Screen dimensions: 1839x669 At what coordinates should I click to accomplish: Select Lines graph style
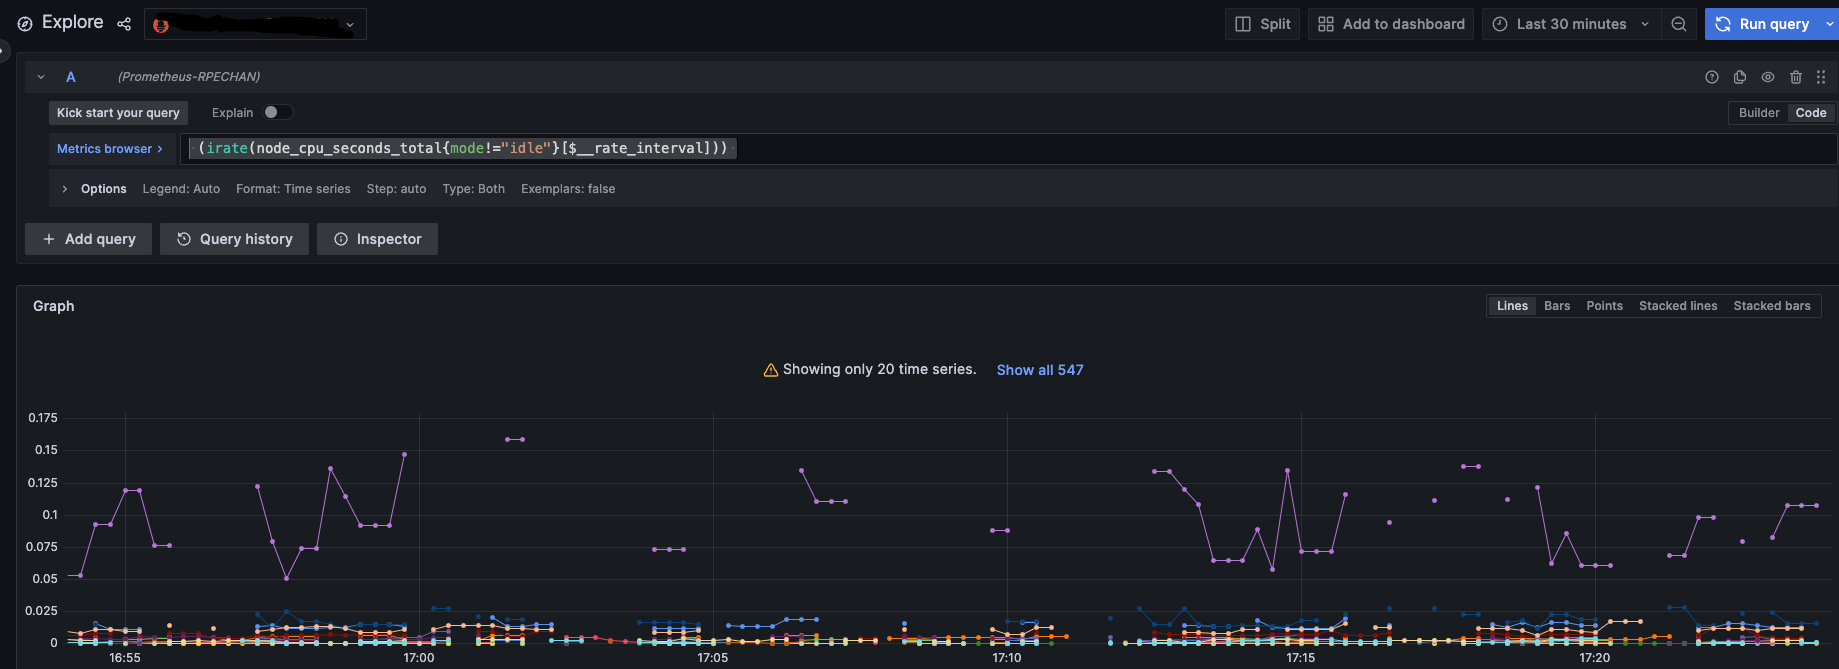[1512, 306]
